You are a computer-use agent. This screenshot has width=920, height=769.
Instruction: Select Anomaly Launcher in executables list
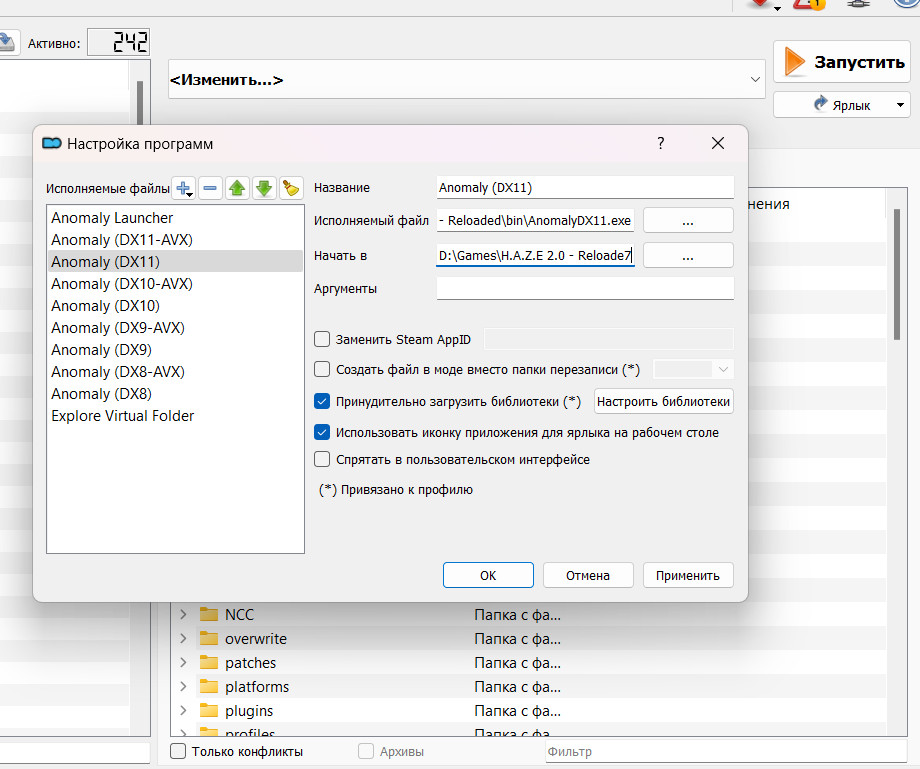coord(175,218)
